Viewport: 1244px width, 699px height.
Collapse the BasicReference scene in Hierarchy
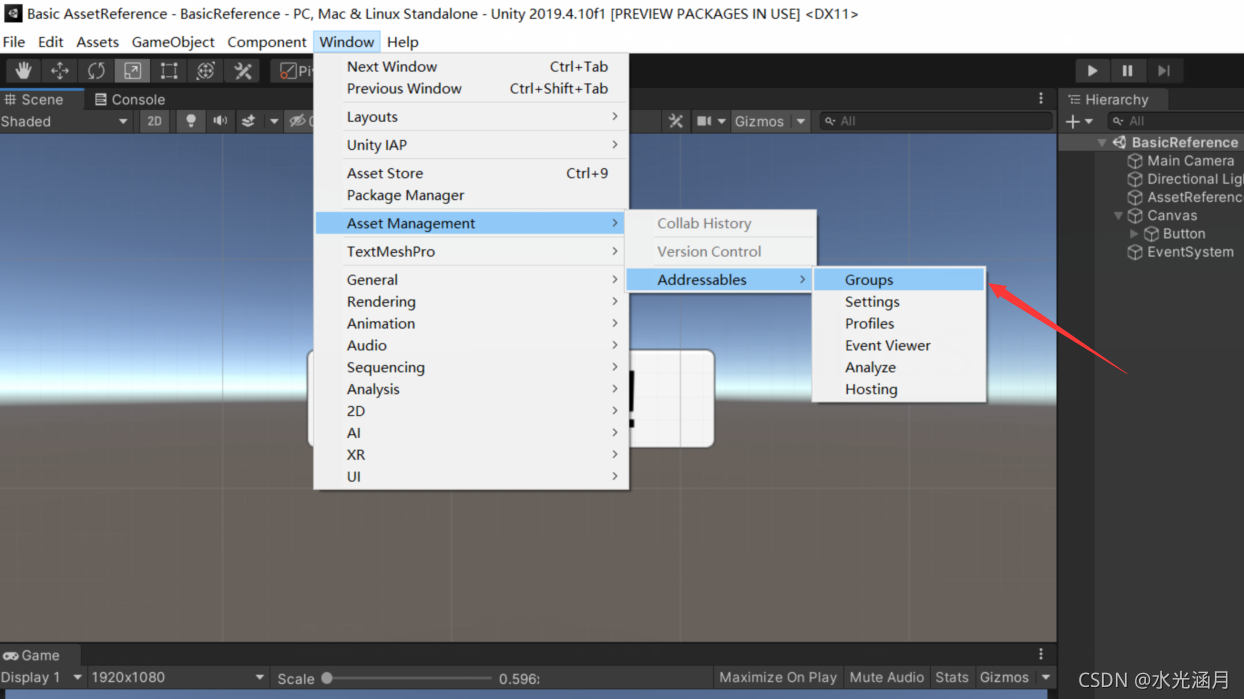point(1102,142)
